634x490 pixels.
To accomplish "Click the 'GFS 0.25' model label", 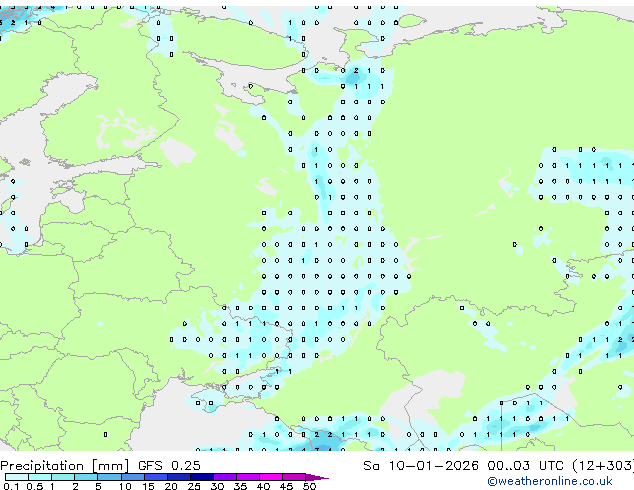I will [169, 466].
